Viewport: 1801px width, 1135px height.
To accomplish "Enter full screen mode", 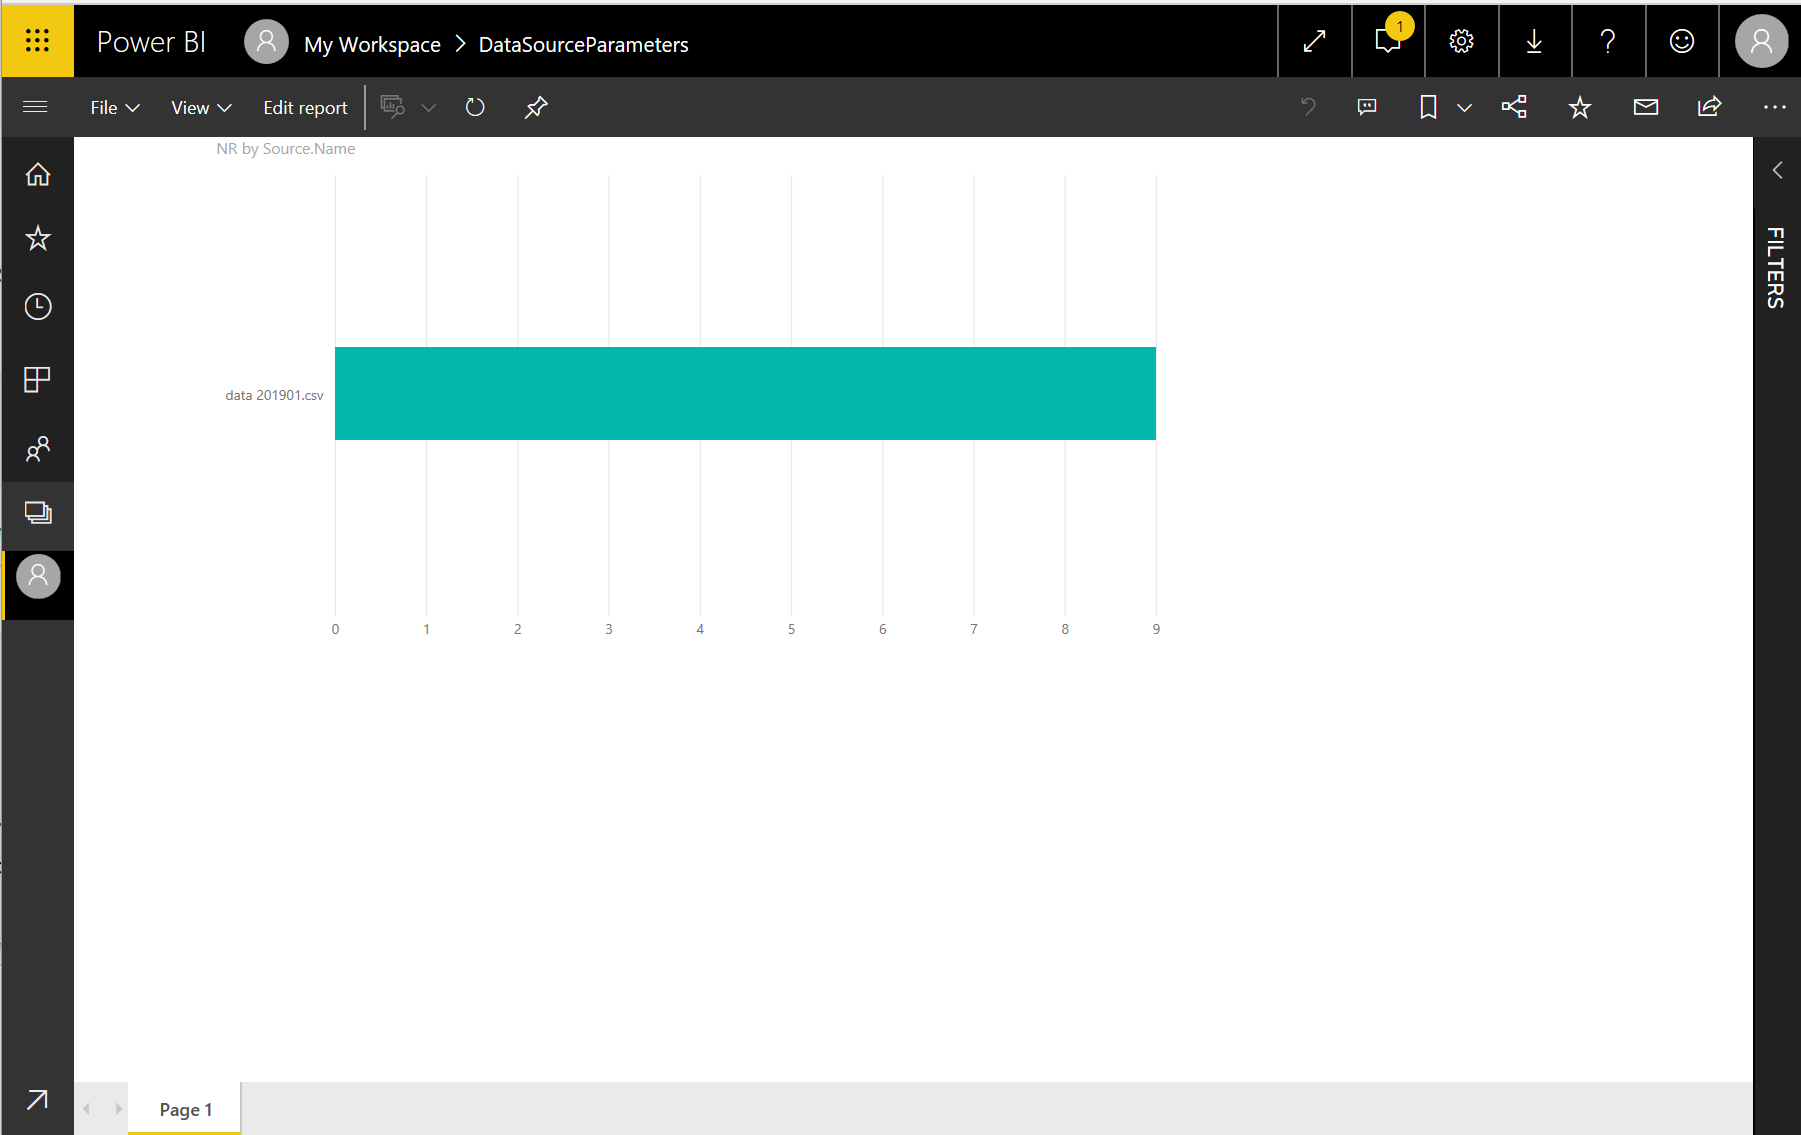I will 1314,41.
